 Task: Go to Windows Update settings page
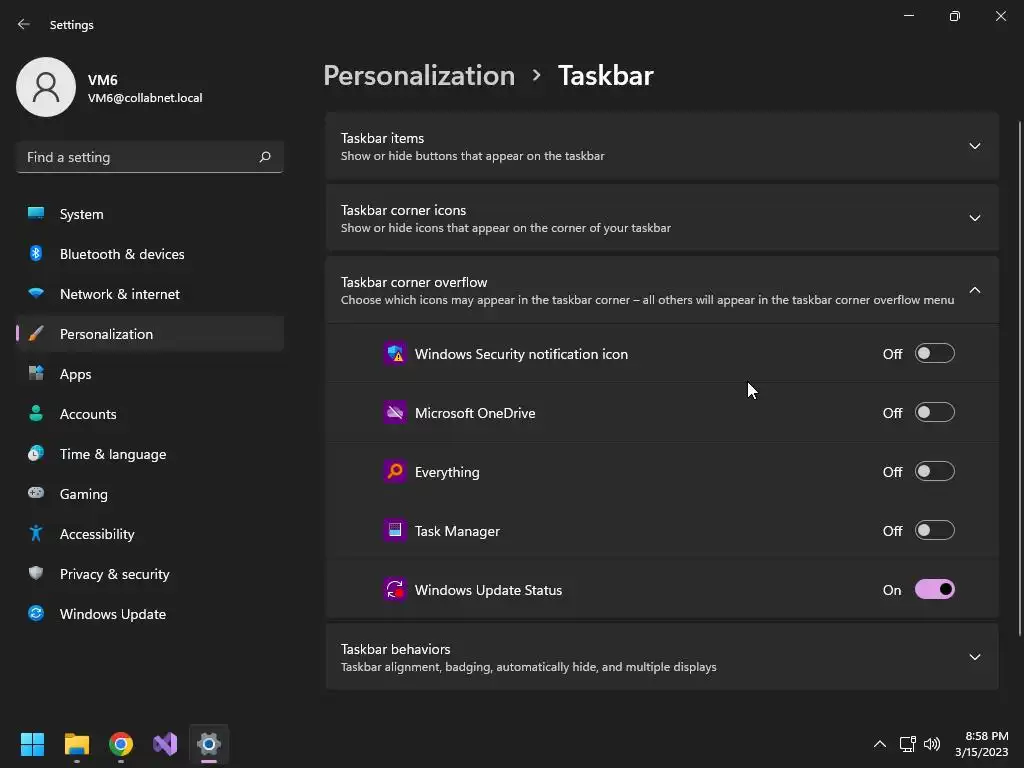(112, 614)
